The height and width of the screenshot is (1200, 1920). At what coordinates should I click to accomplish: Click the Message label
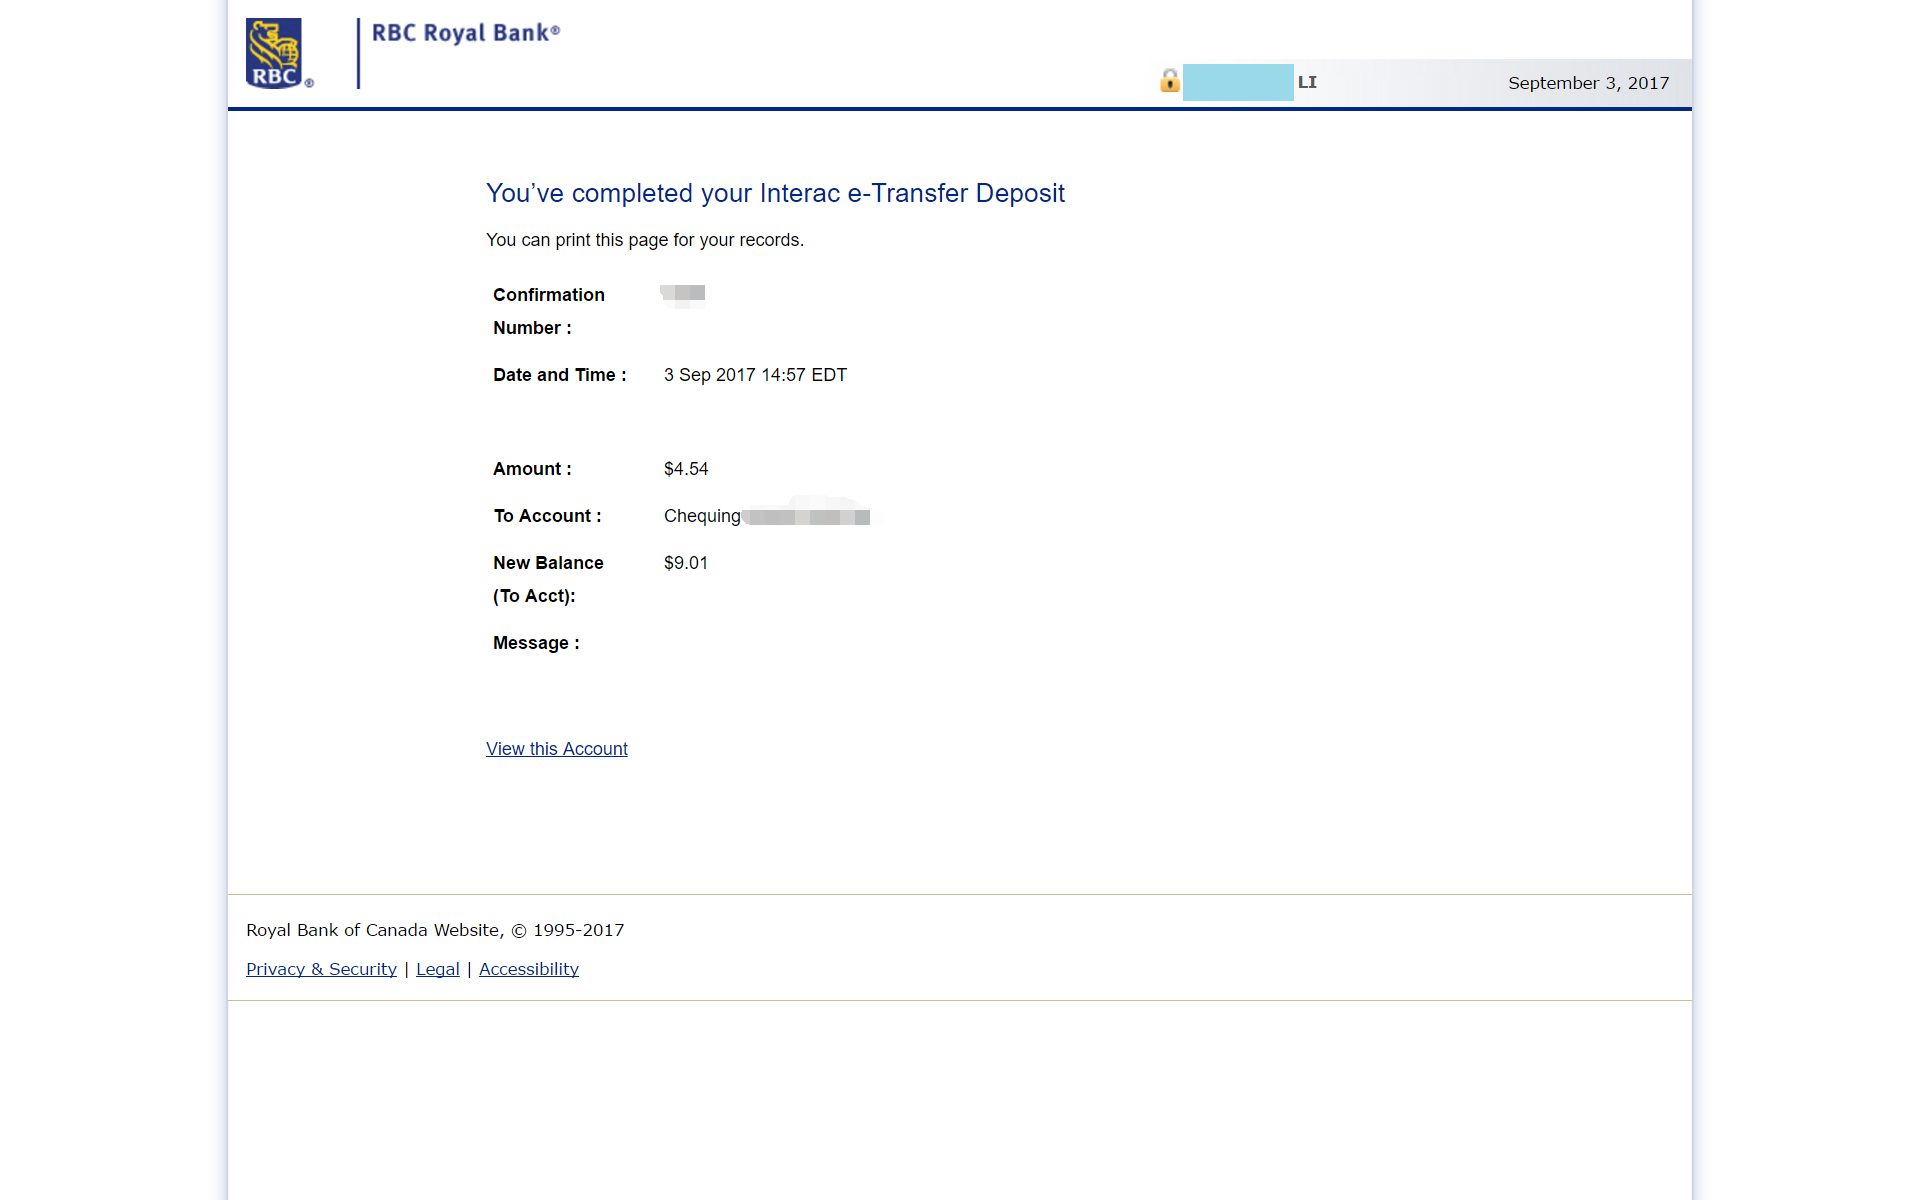pyautogui.click(x=536, y=643)
